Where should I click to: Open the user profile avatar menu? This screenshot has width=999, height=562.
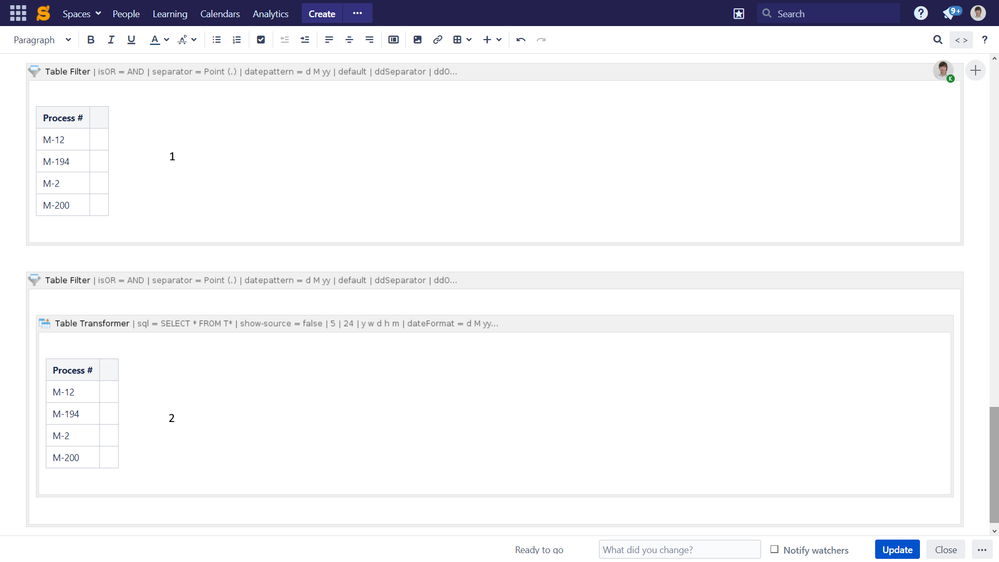click(x=978, y=13)
